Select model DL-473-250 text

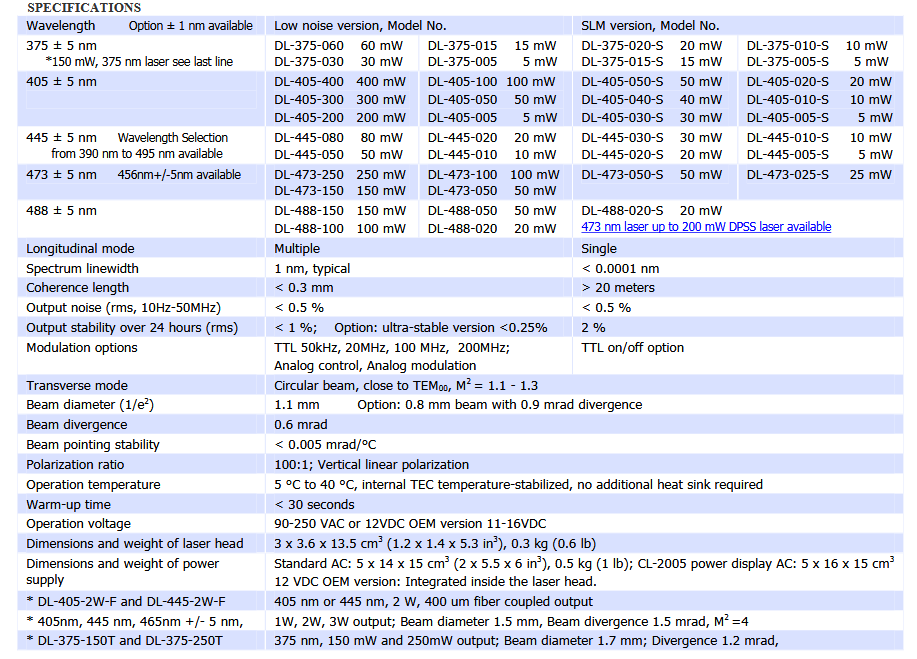(309, 175)
